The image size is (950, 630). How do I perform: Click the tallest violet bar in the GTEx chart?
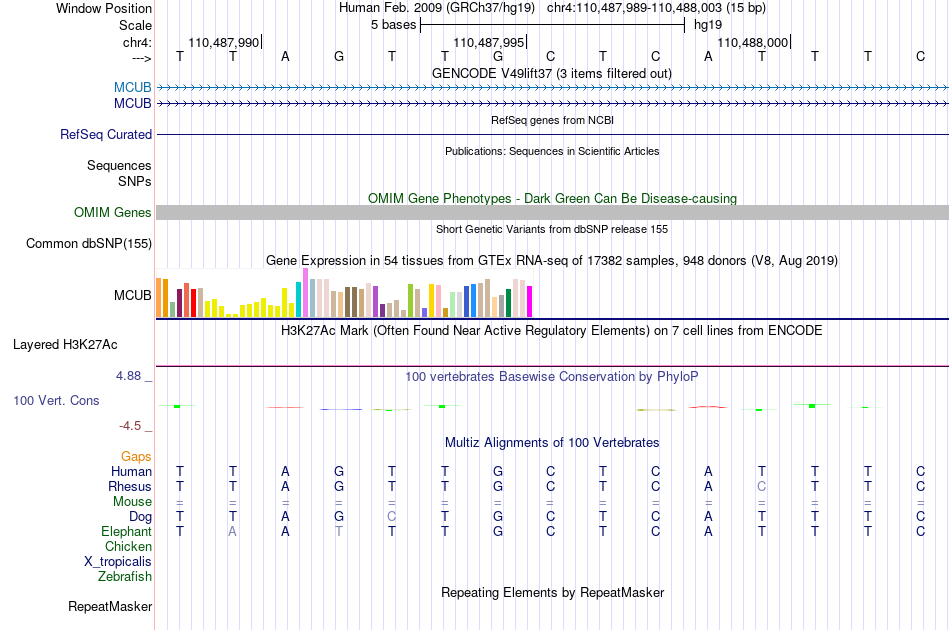305,293
